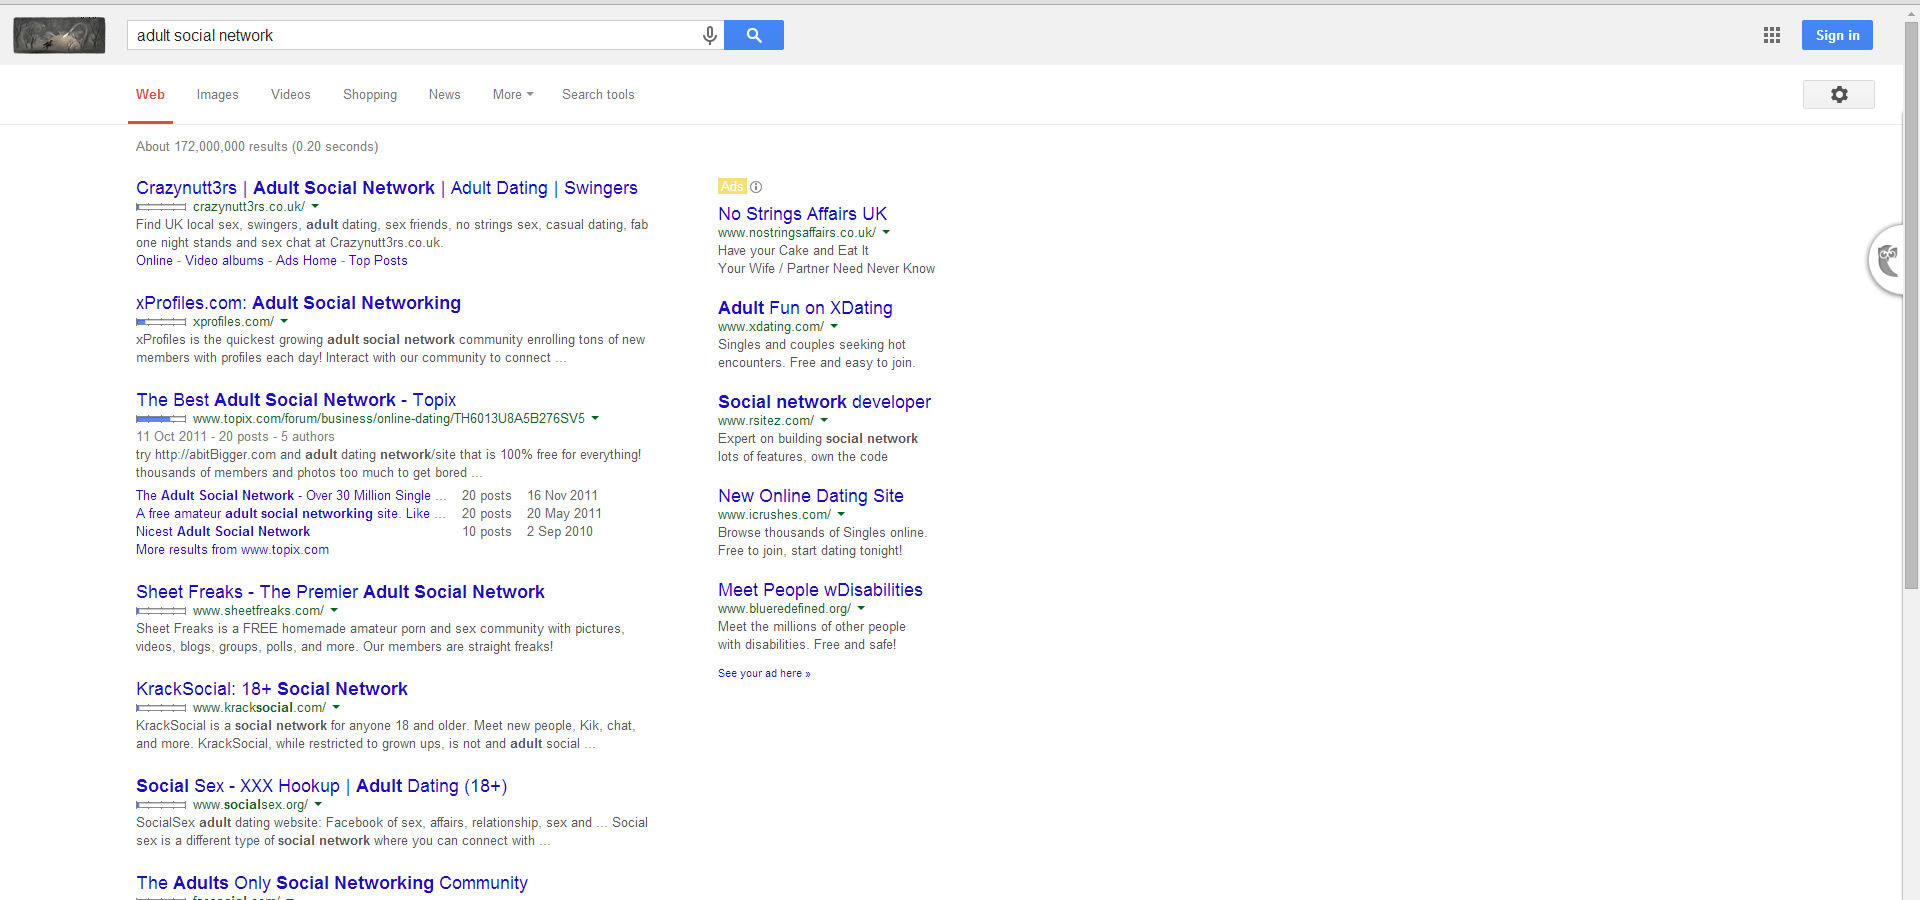This screenshot has height=900, width=1920.
Task: Open the Meet People wDisabilities ad
Action: [820, 590]
